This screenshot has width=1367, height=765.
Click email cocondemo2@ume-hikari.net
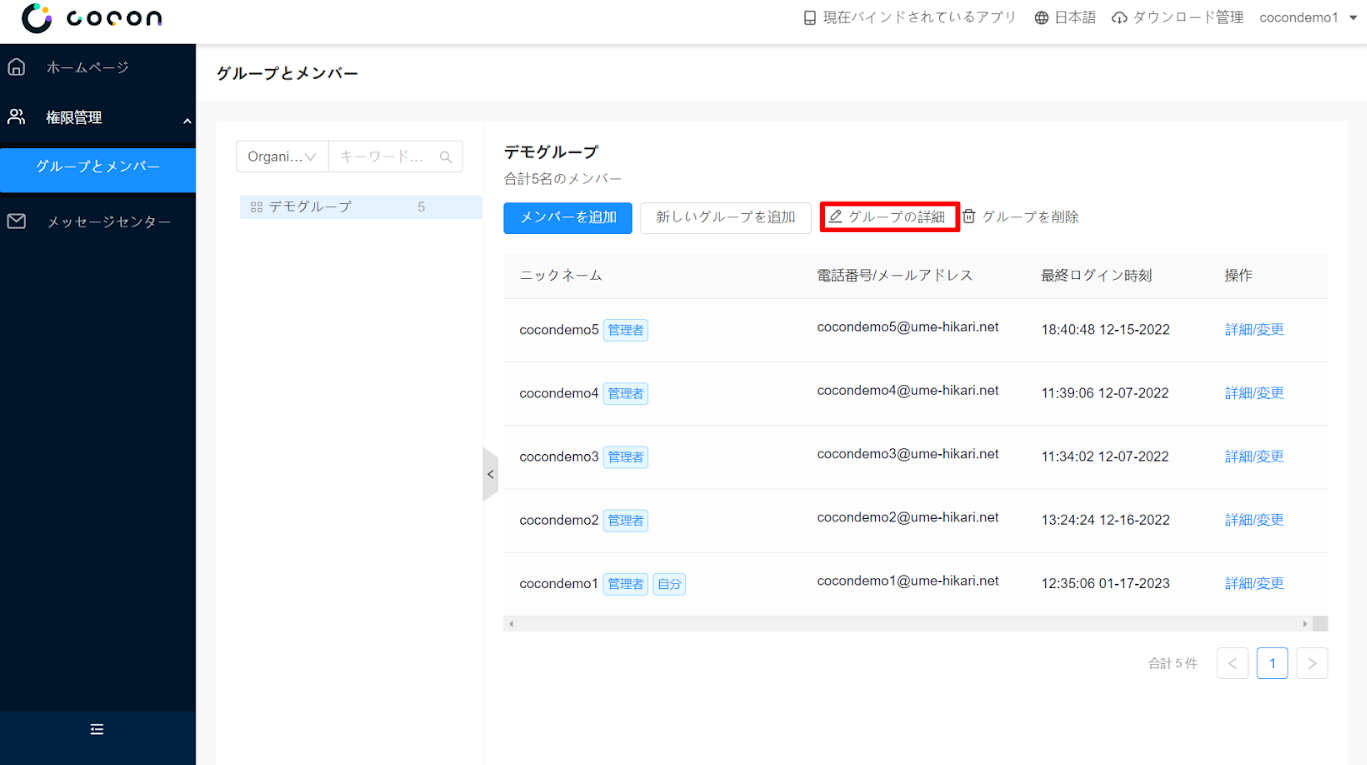[908, 518]
